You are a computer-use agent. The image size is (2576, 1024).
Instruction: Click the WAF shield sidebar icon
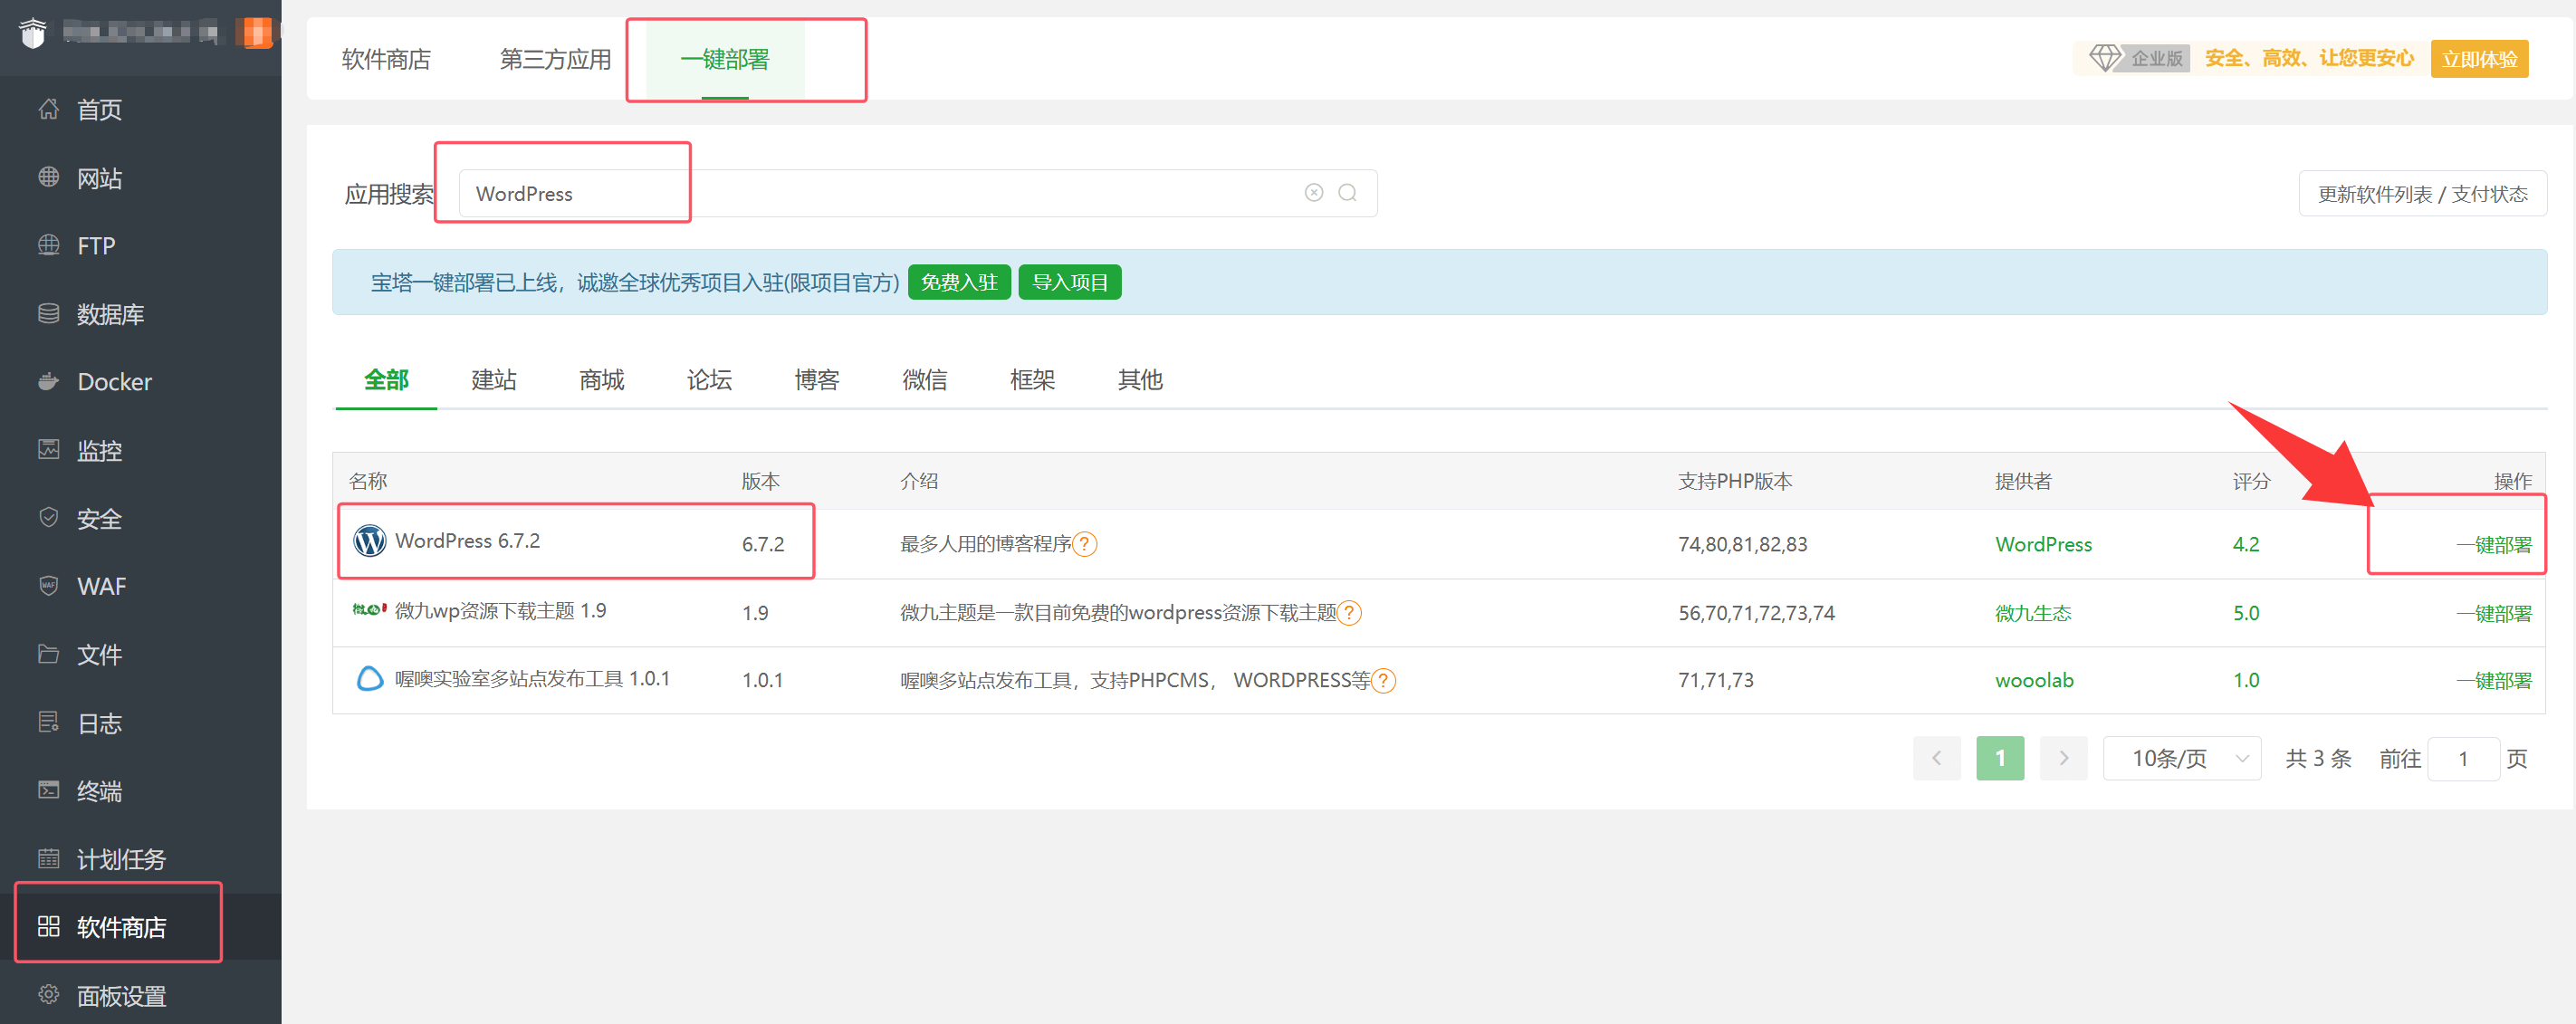pos(48,586)
